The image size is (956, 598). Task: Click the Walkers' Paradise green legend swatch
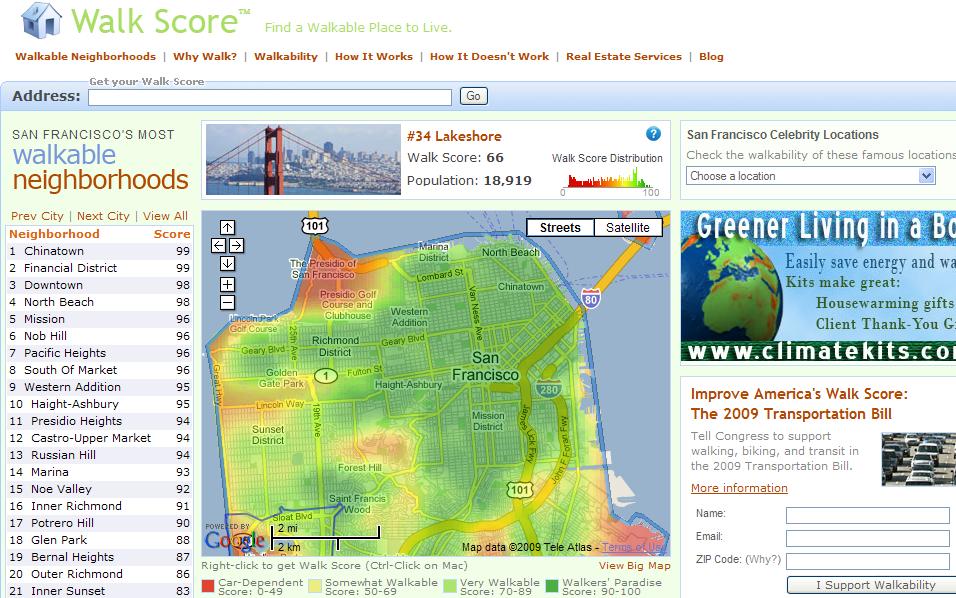552,586
